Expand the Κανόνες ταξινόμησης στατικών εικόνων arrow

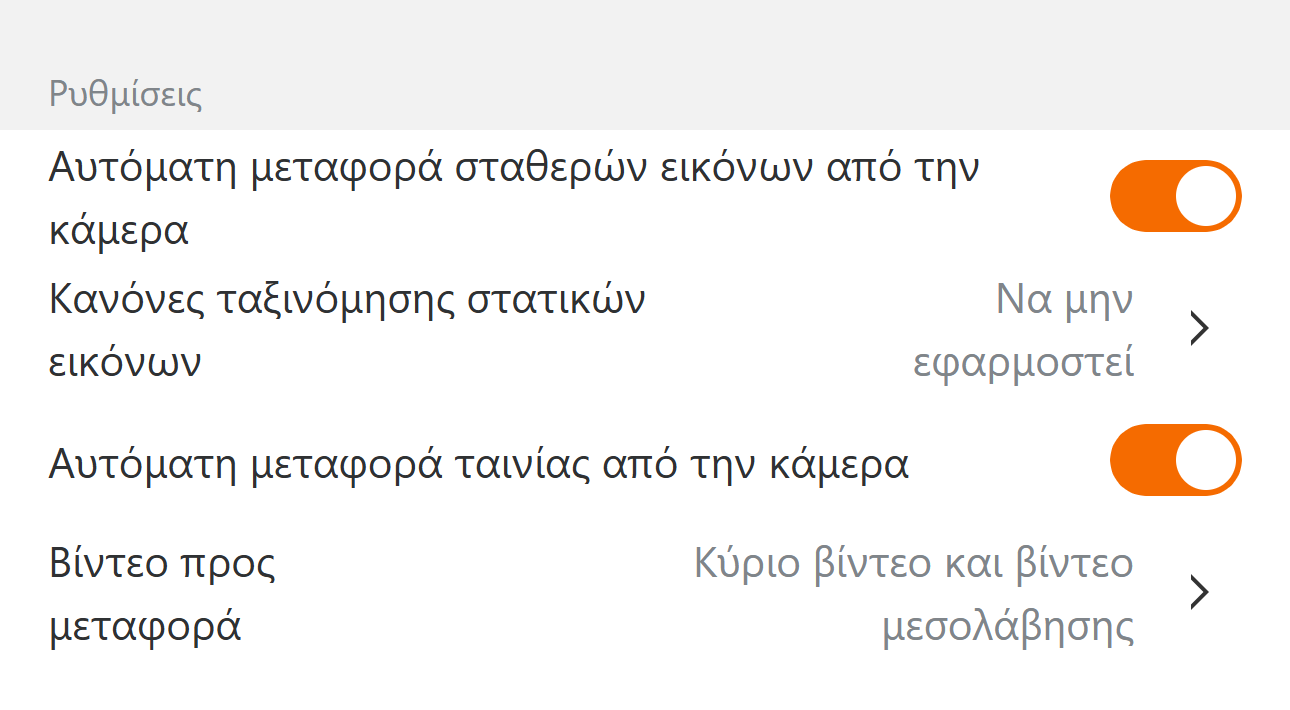(1200, 329)
